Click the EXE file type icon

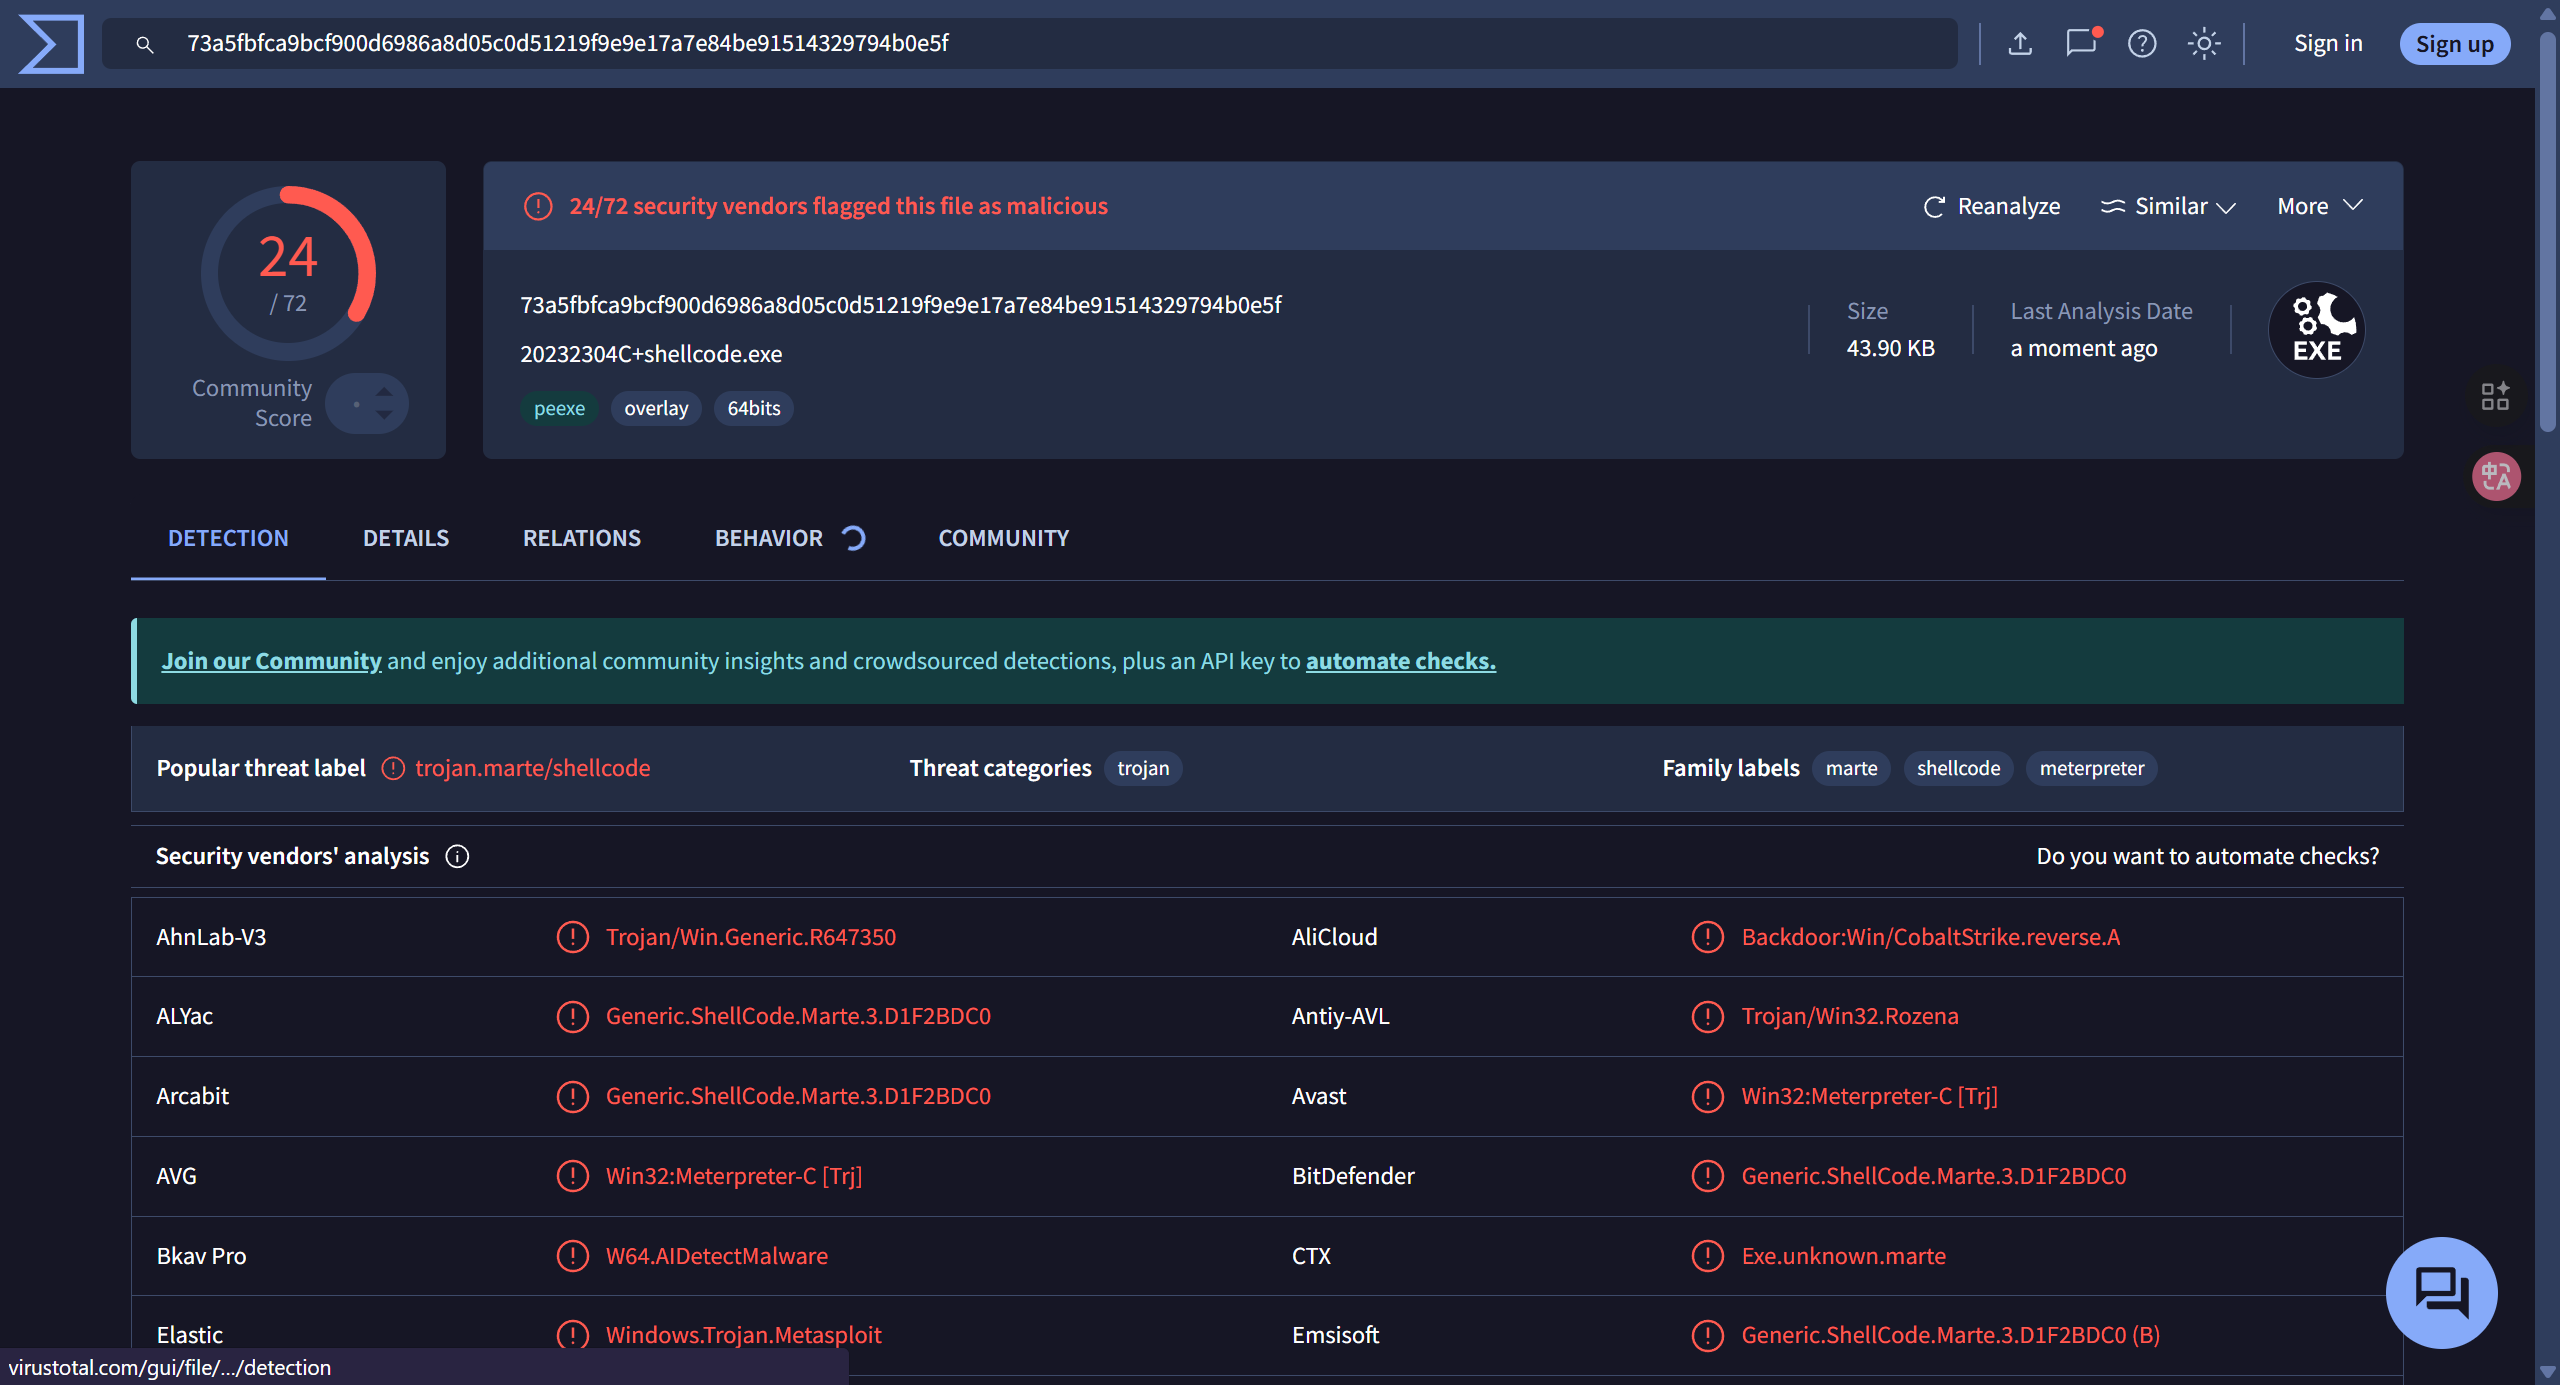[2316, 330]
